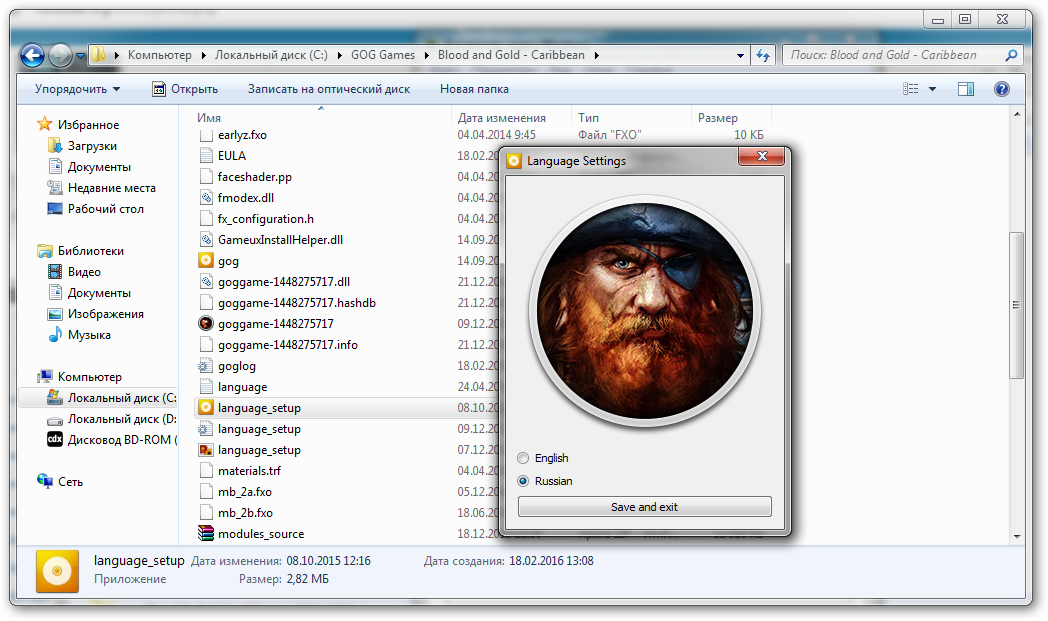
Task: Go forward with the Explorer forward arrow
Action: coord(60,55)
